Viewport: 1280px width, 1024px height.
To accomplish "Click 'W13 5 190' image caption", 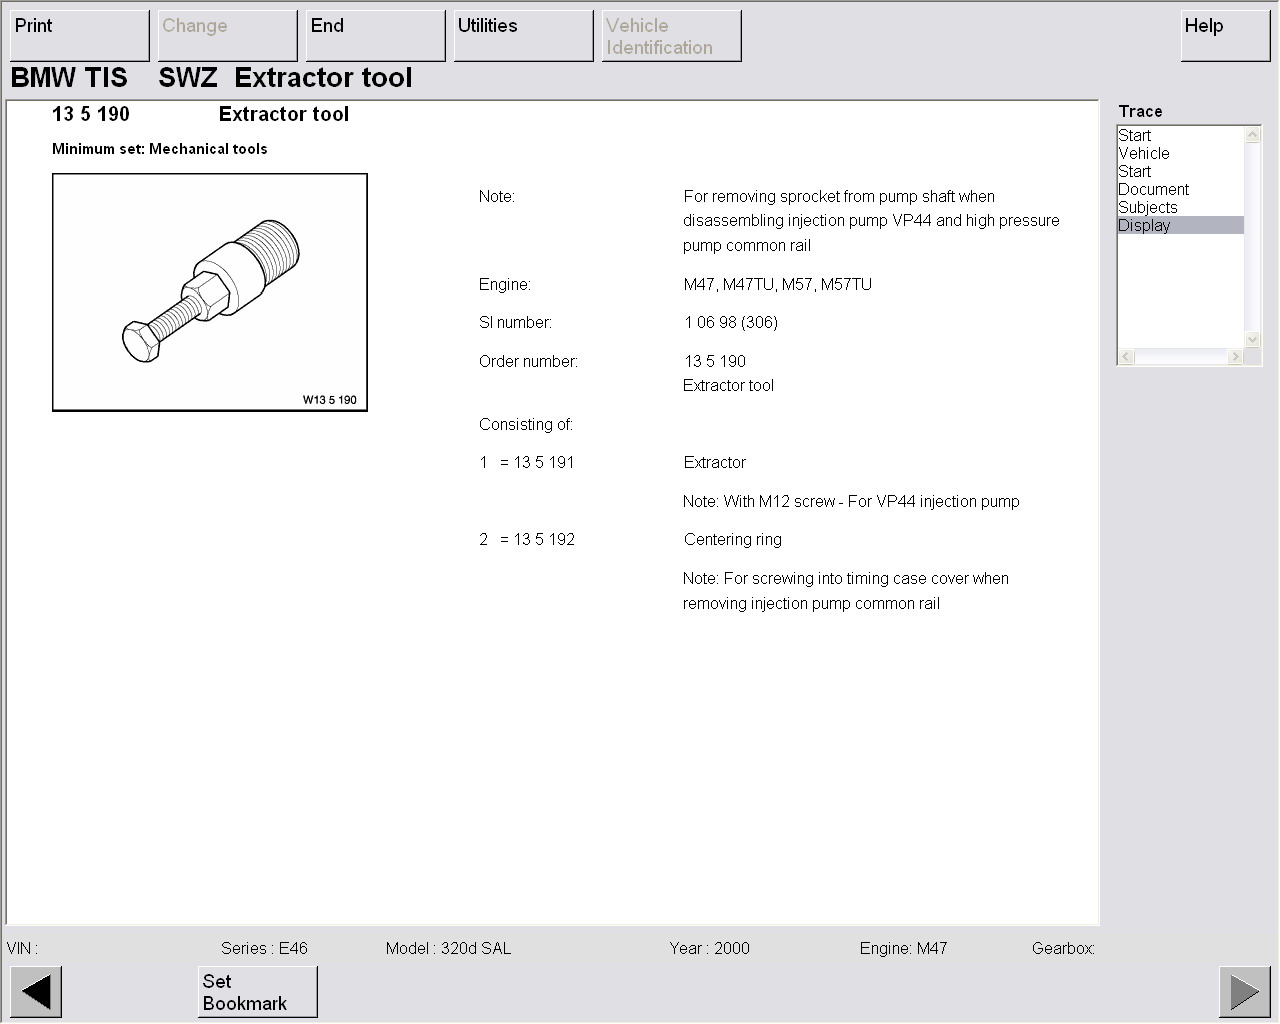I will click(330, 400).
